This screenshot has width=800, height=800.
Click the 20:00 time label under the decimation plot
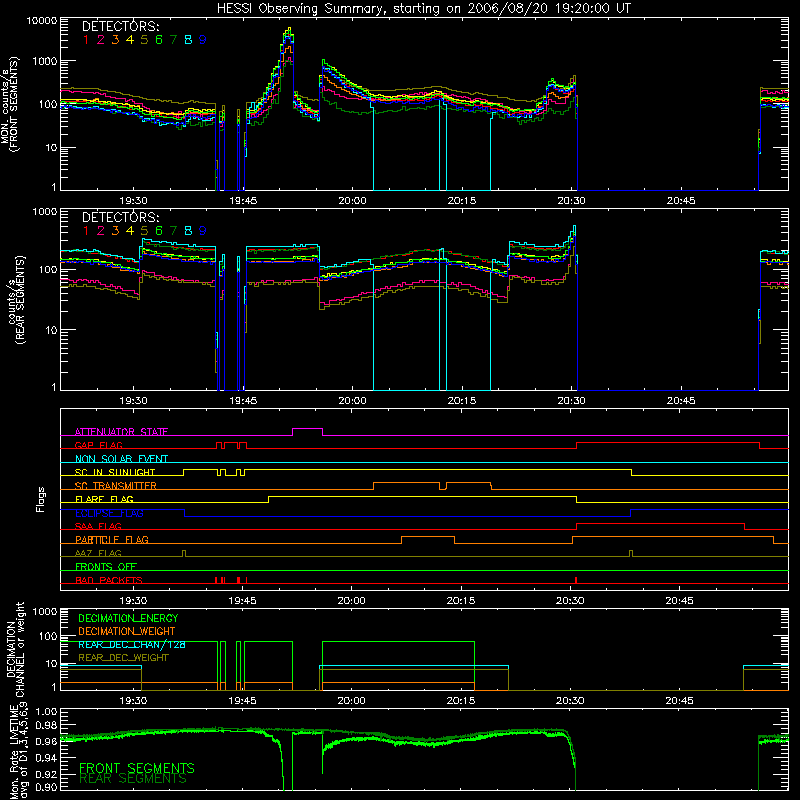point(352,701)
